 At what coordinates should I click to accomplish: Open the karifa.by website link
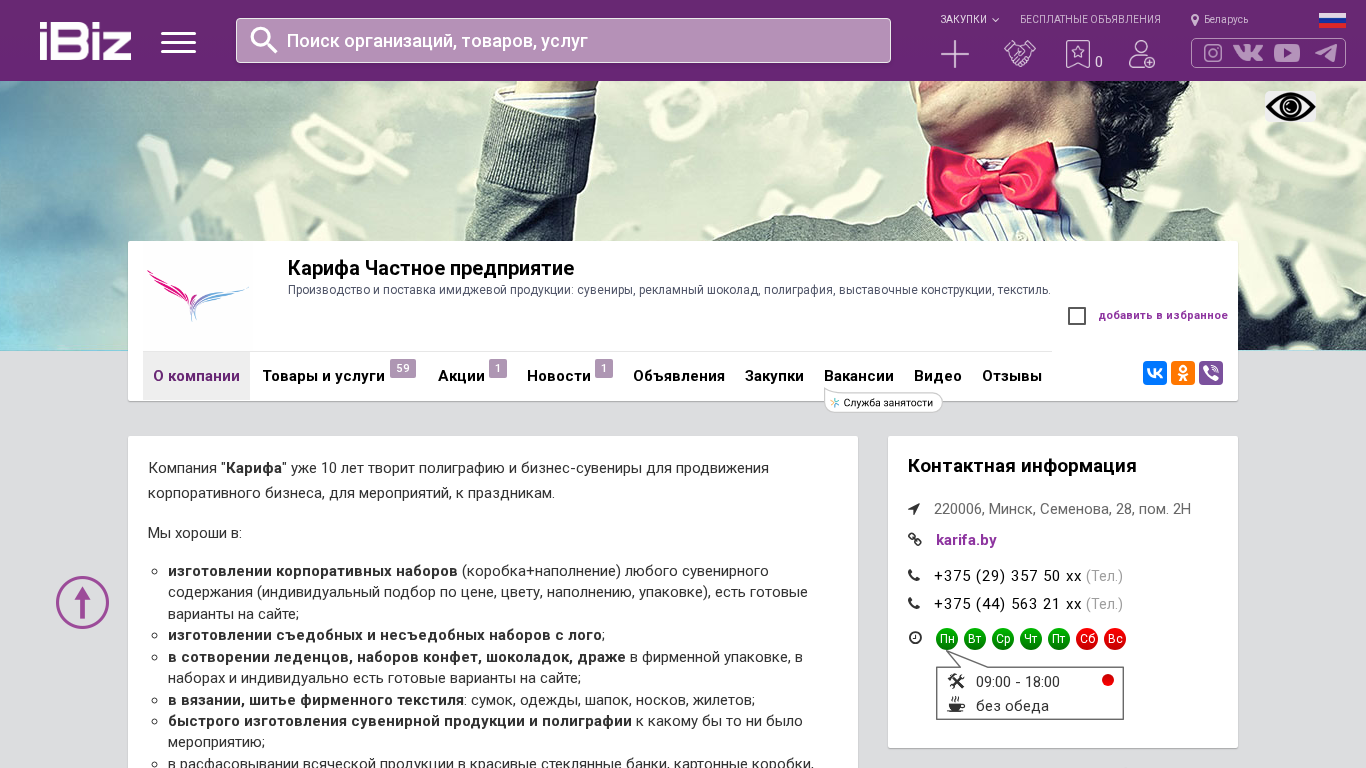coord(966,540)
